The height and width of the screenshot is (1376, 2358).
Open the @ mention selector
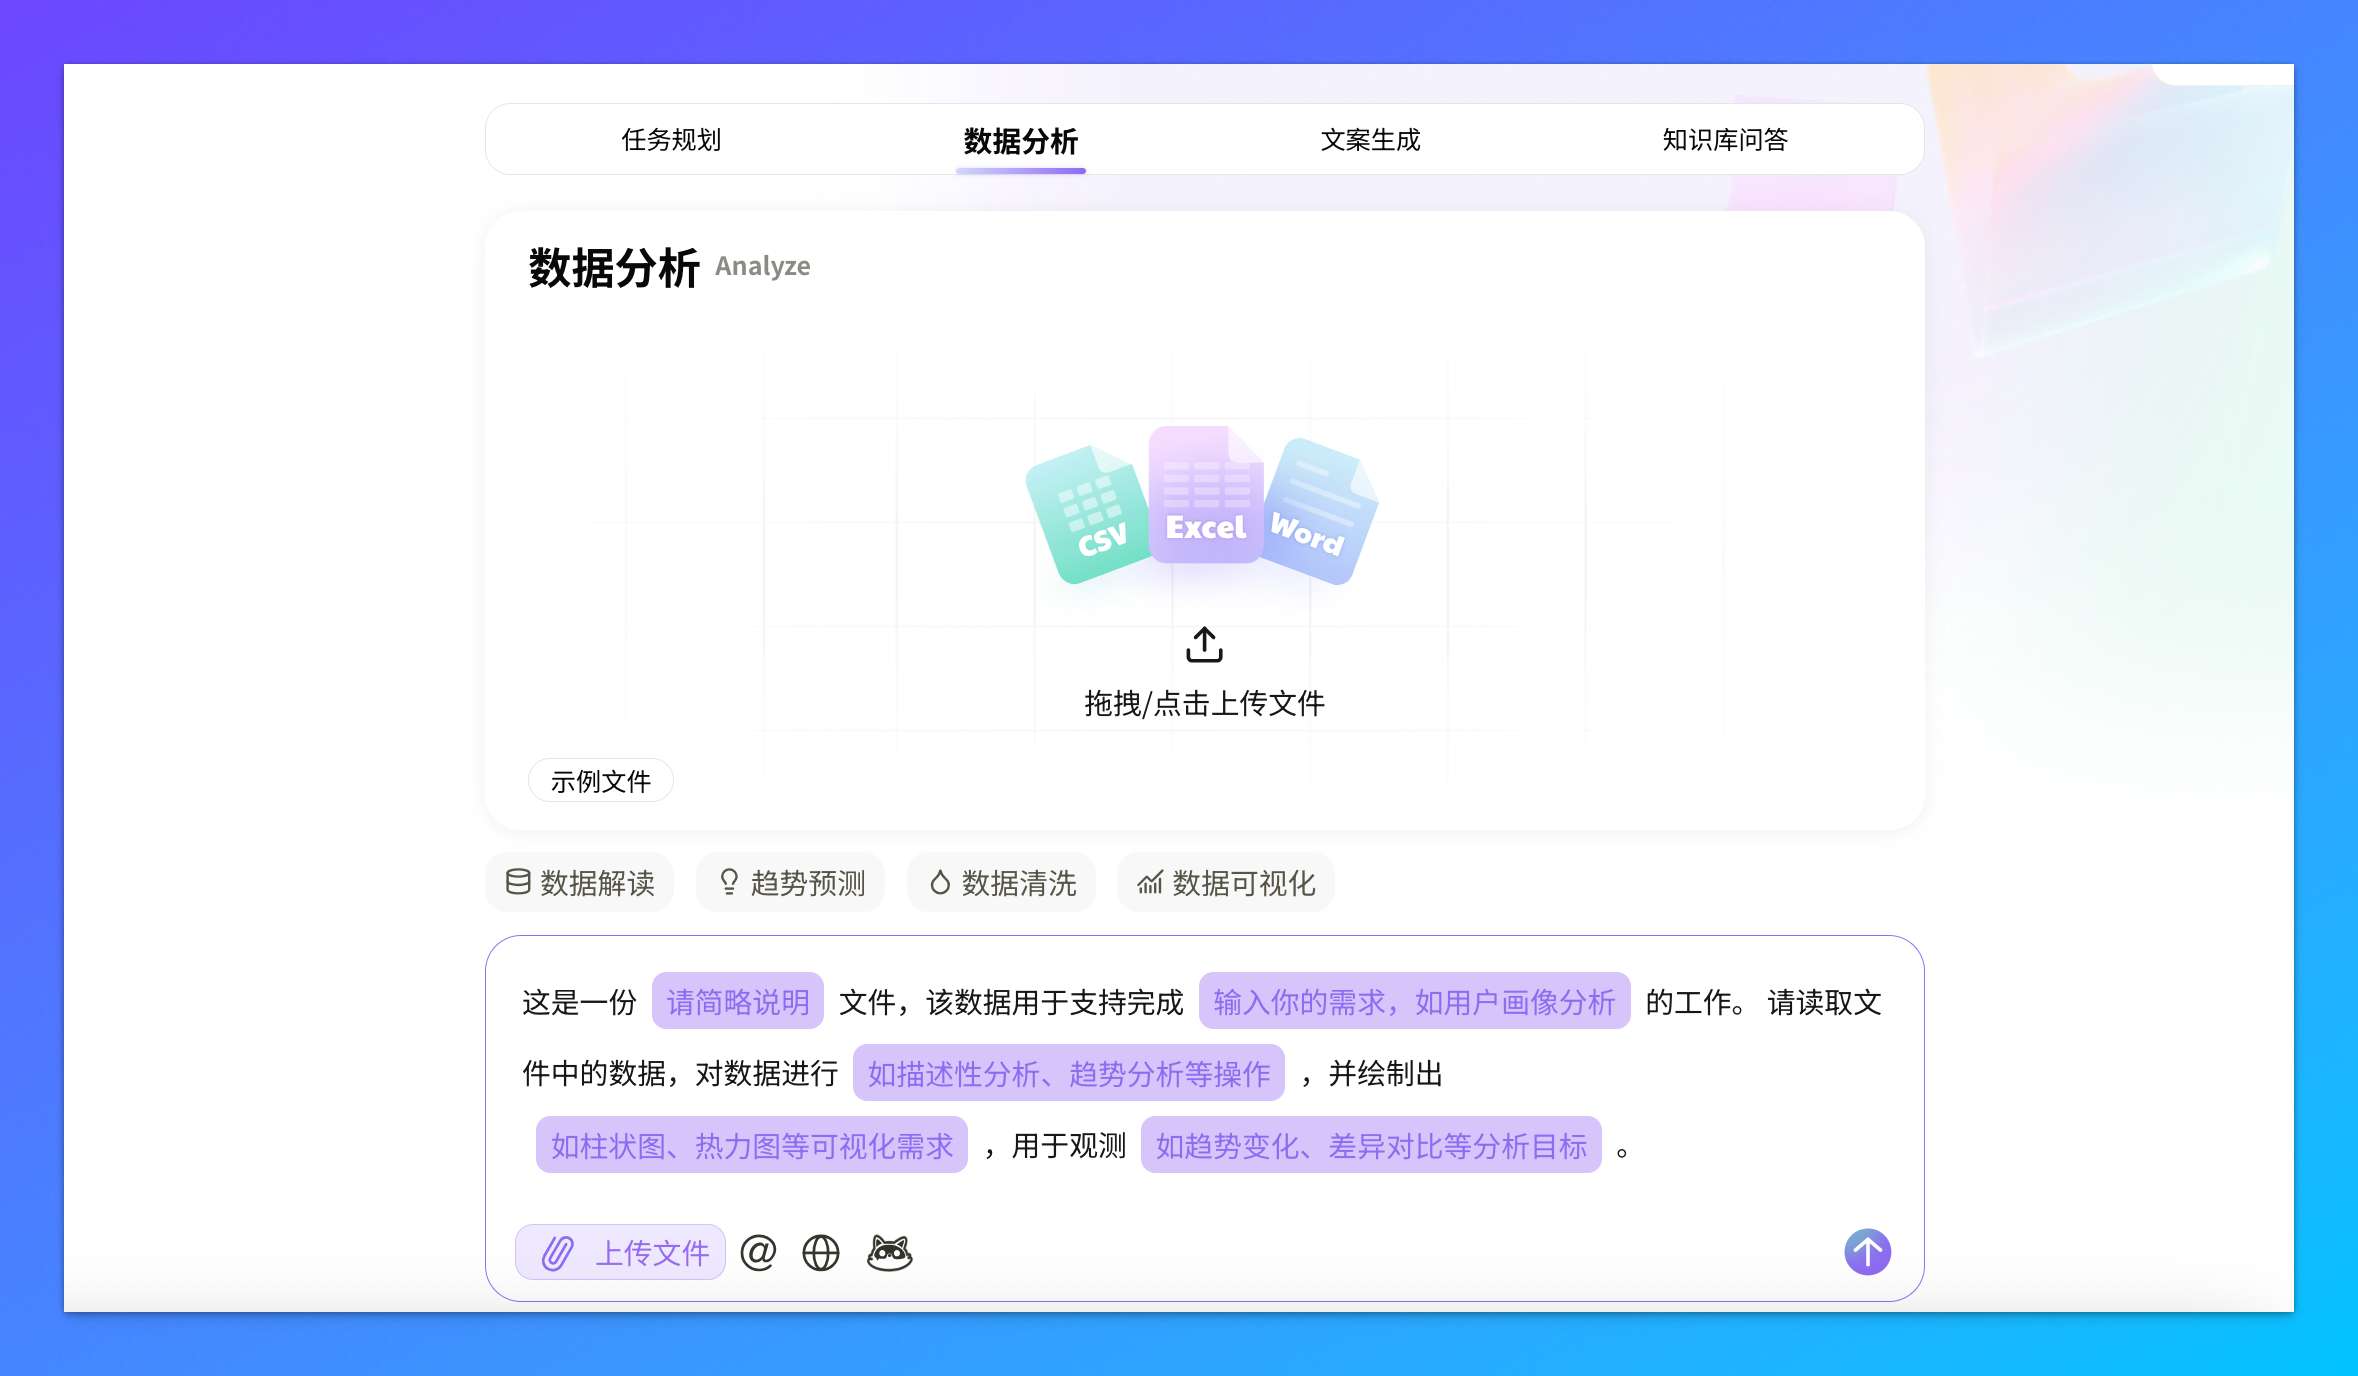(x=758, y=1251)
